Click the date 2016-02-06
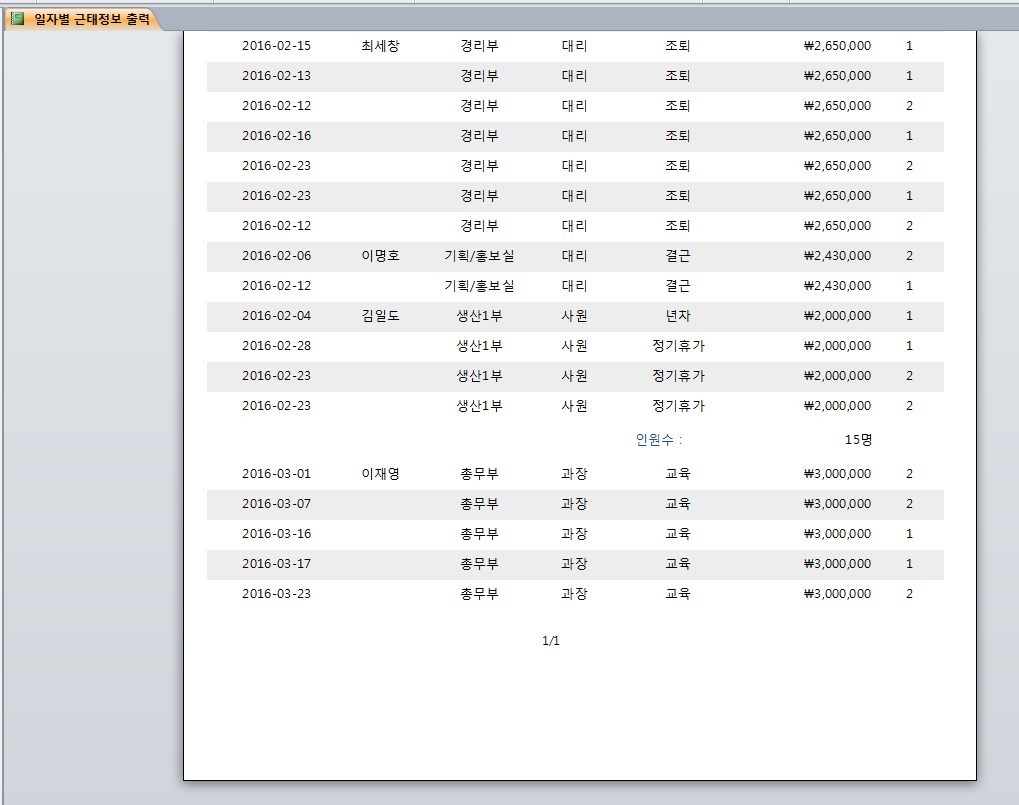 point(276,255)
